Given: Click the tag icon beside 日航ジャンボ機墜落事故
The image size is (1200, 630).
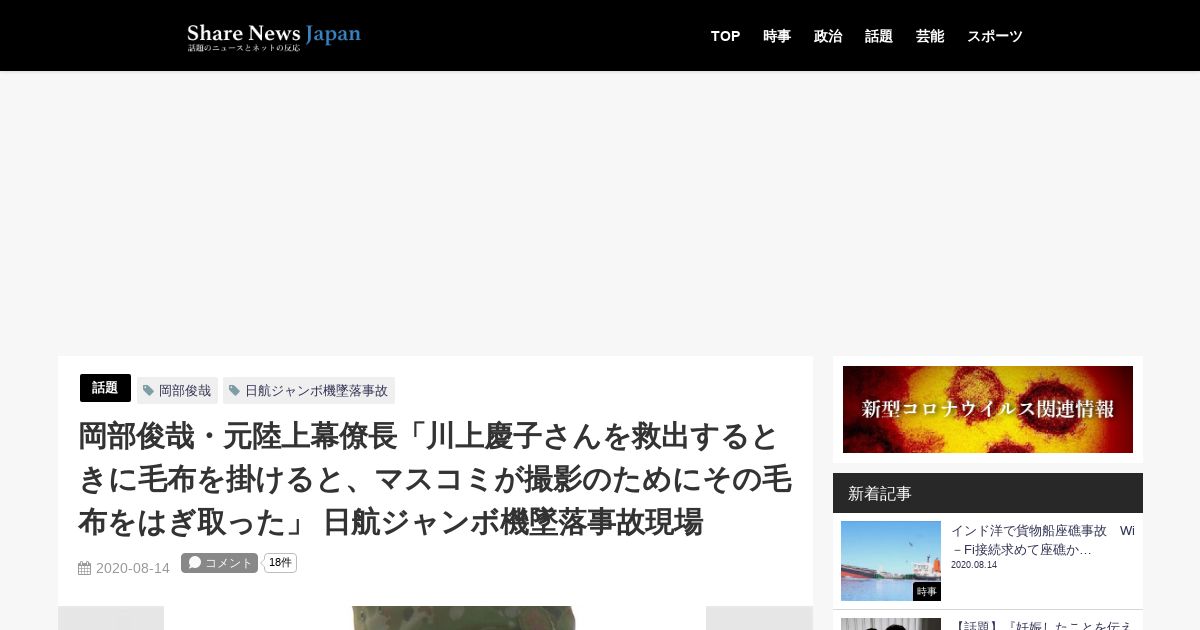Looking at the screenshot, I should tap(234, 390).
